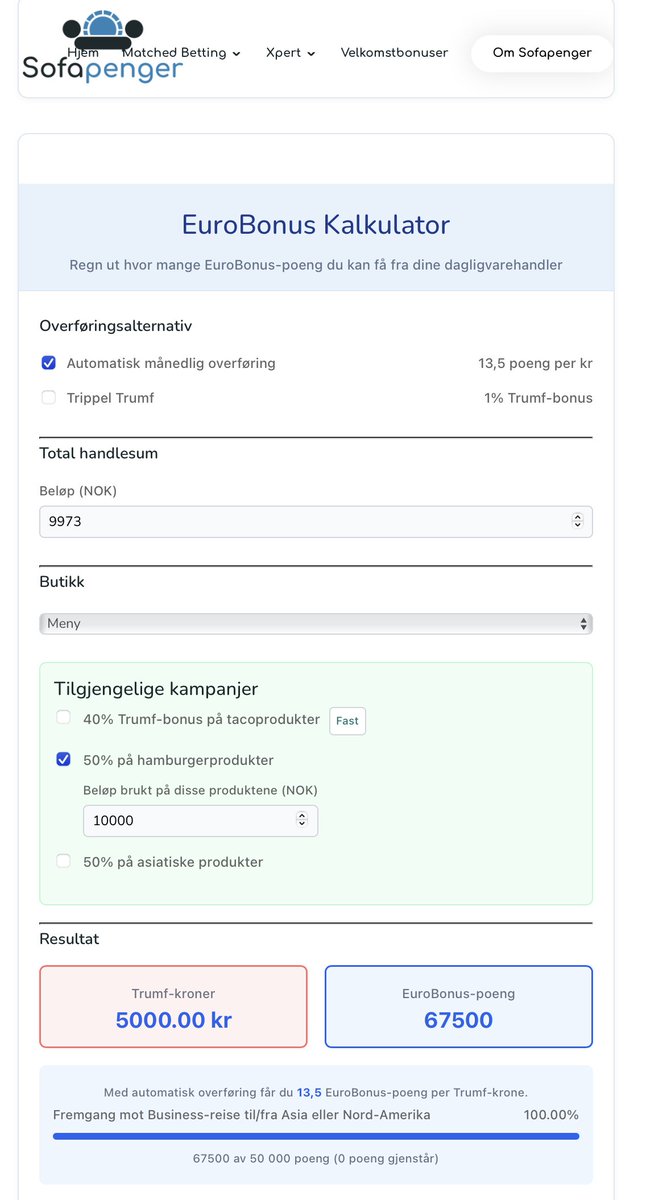The width and height of the screenshot is (663, 1200).
Task: Click '13,5 poeng per kr' text
Action: point(535,363)
